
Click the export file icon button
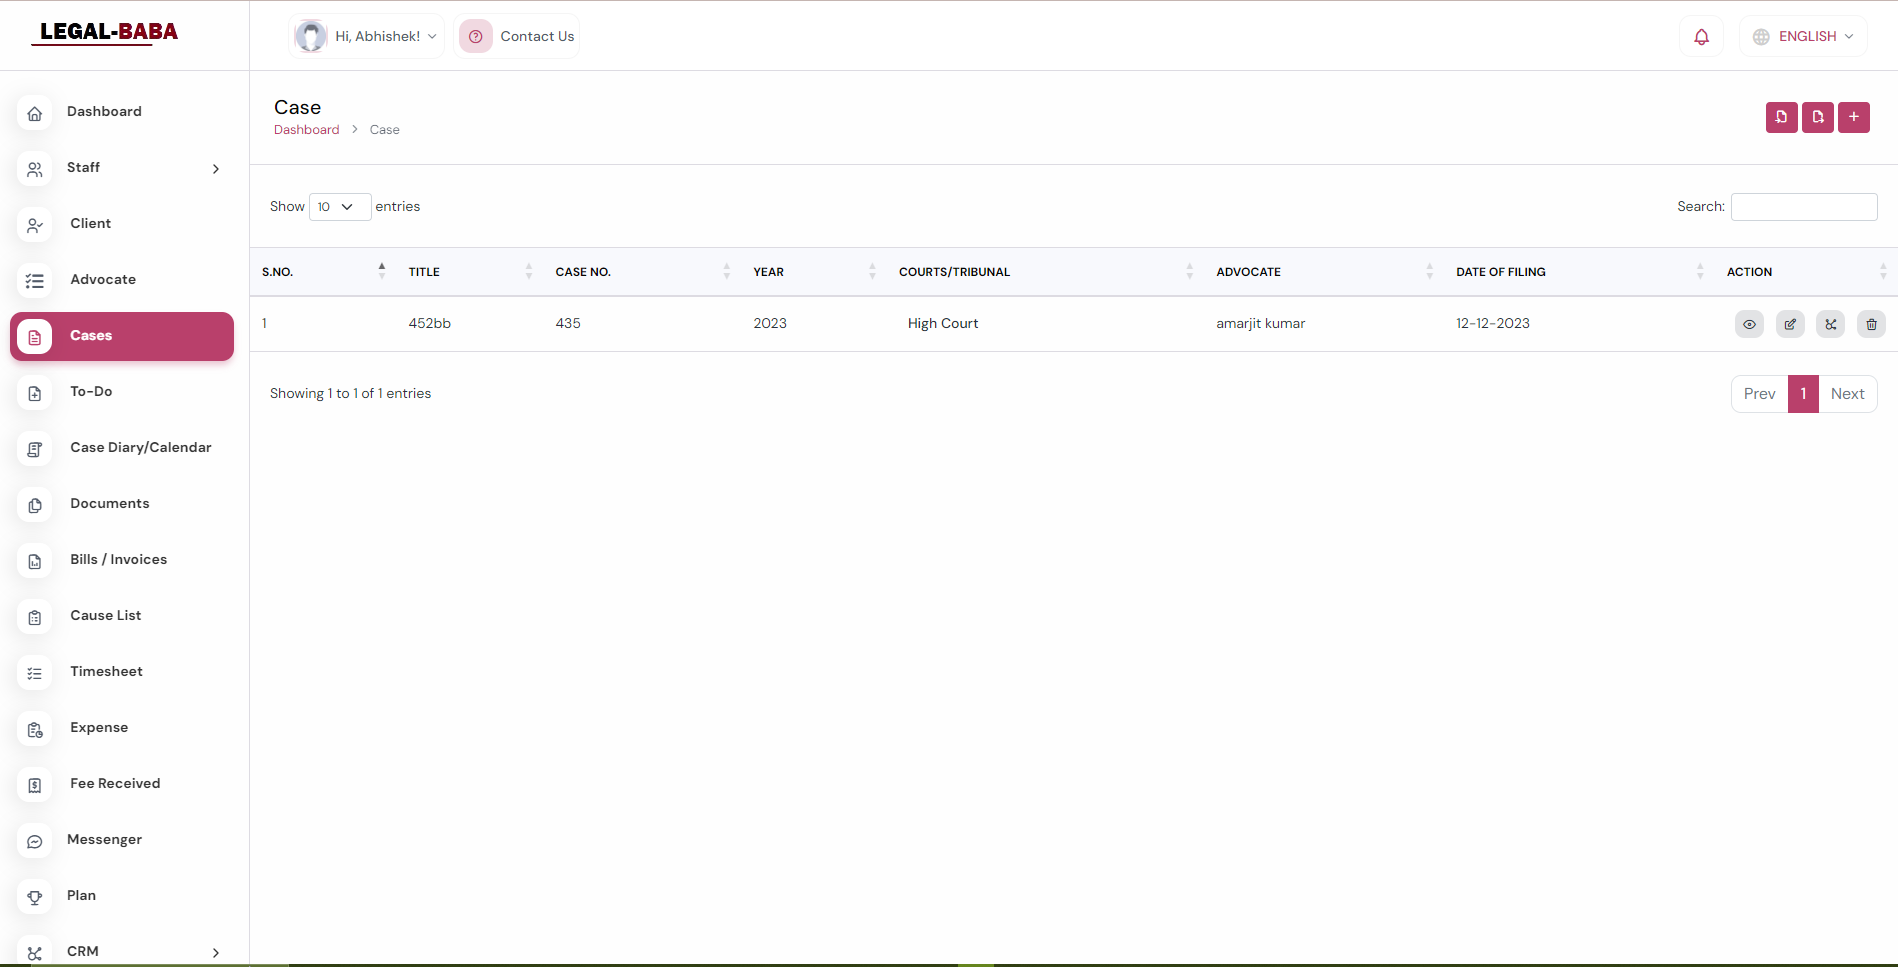1817,117
